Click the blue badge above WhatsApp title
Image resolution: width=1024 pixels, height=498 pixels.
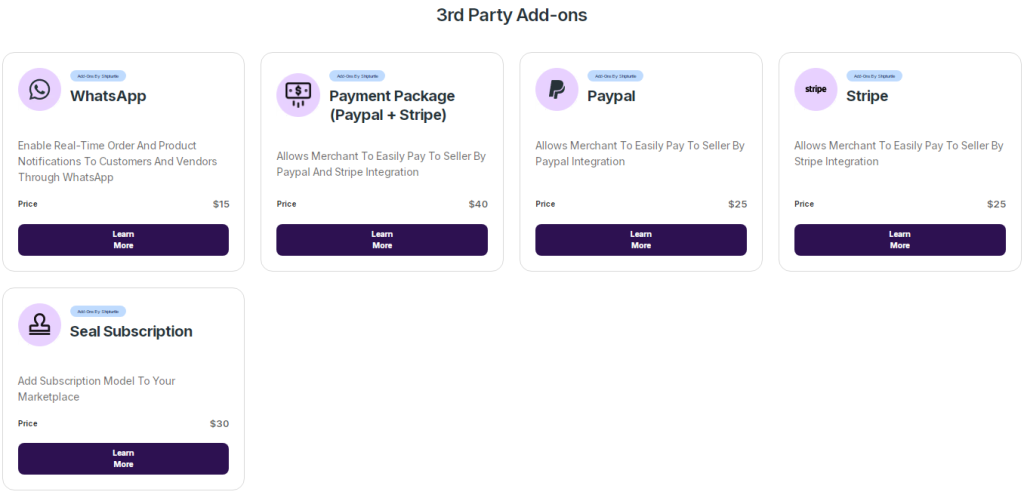pyautogui.click(x=98, y=76)
